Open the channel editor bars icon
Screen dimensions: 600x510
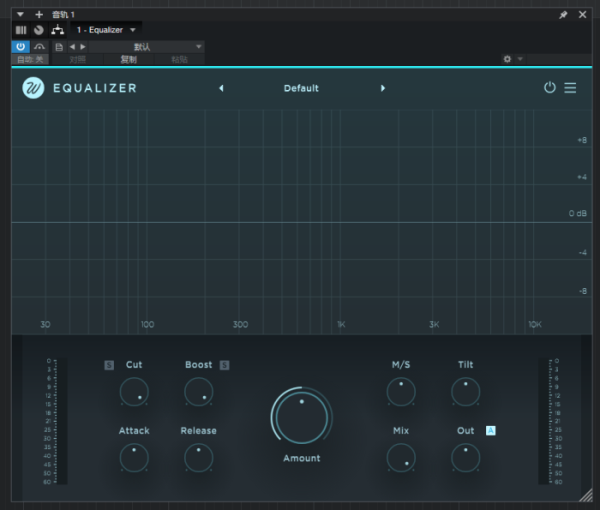pos(21,30)
